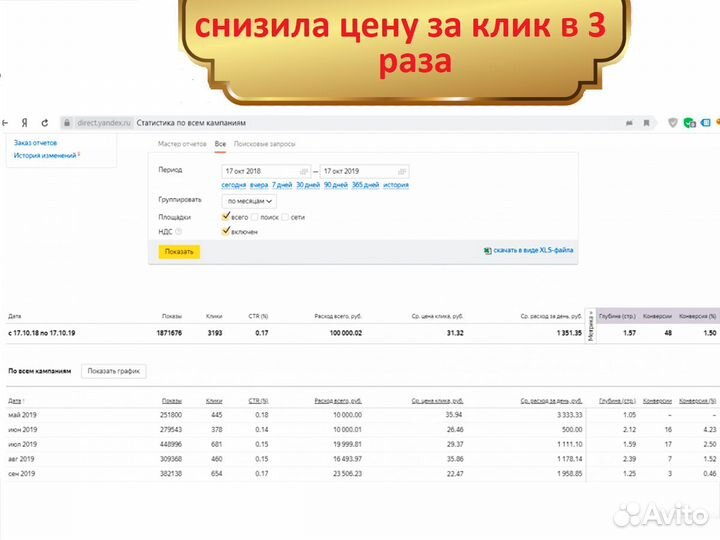The height and width of the screenshot is (540, 720).
Task: Go back with the browser back arrow
Action: point(5,123)
